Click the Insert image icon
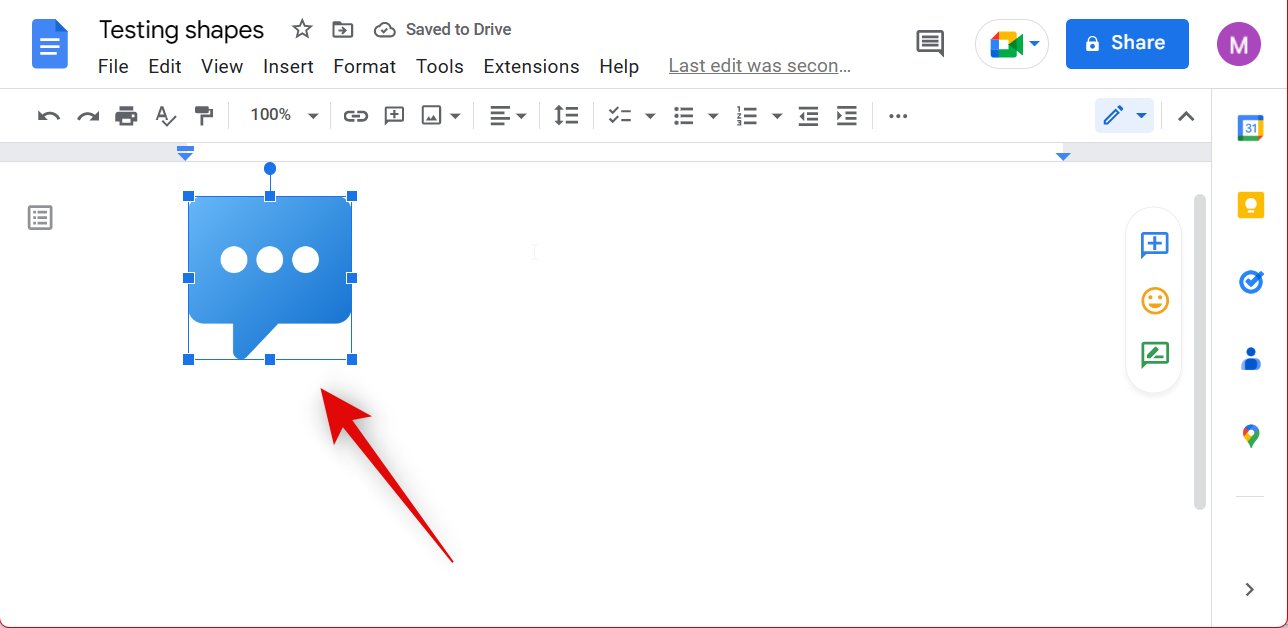This screenshot has width=1288, height=628. pos(431,116)
